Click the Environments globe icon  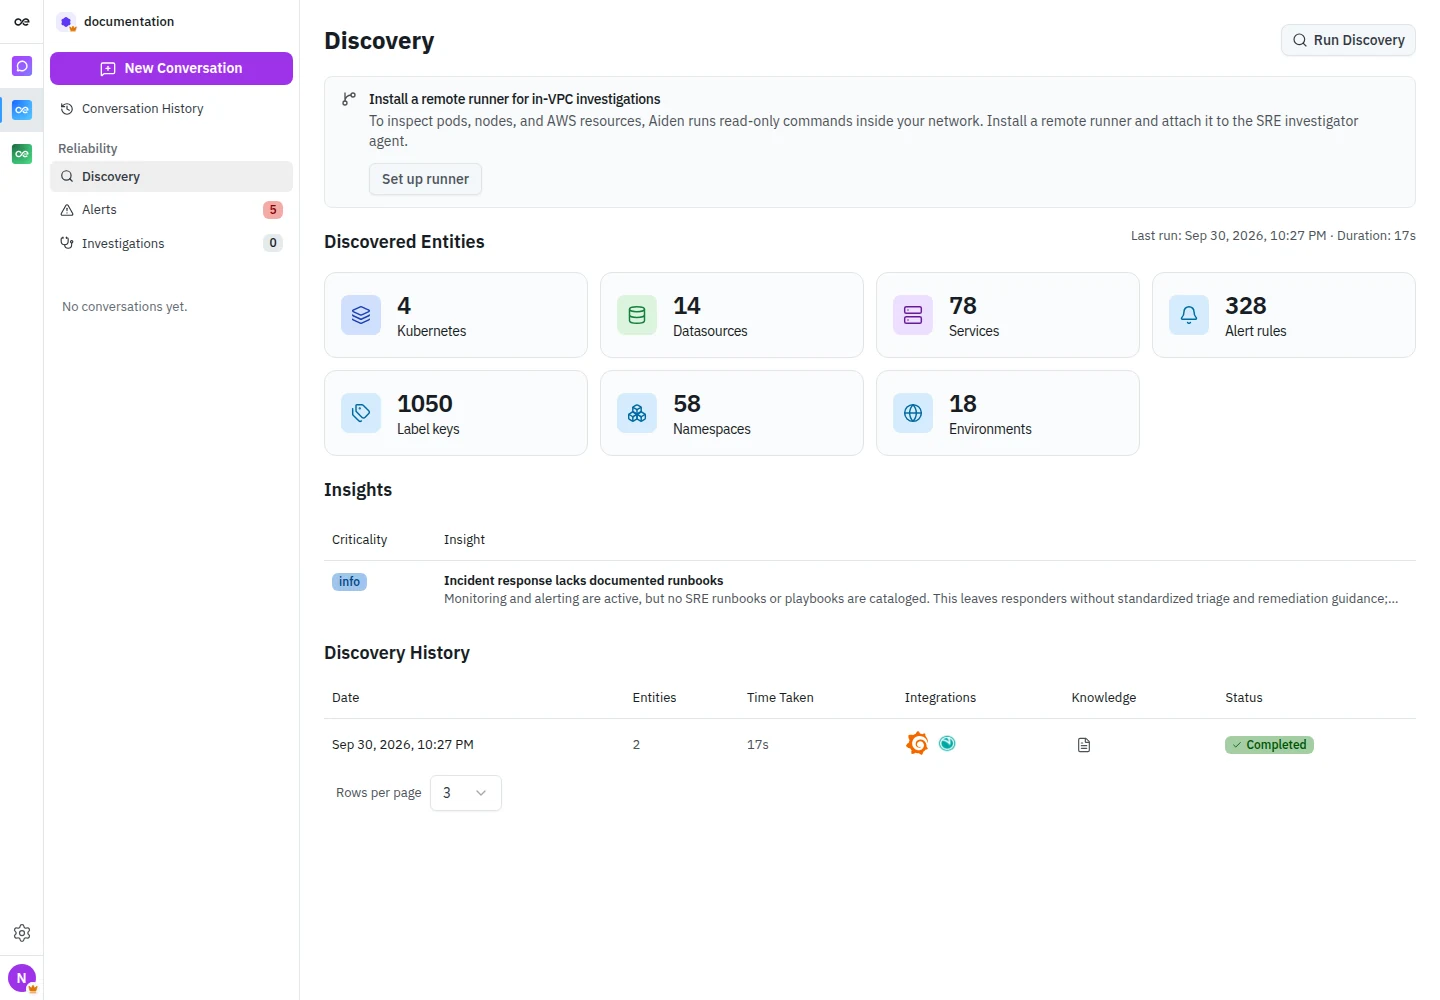click(913, 413)
